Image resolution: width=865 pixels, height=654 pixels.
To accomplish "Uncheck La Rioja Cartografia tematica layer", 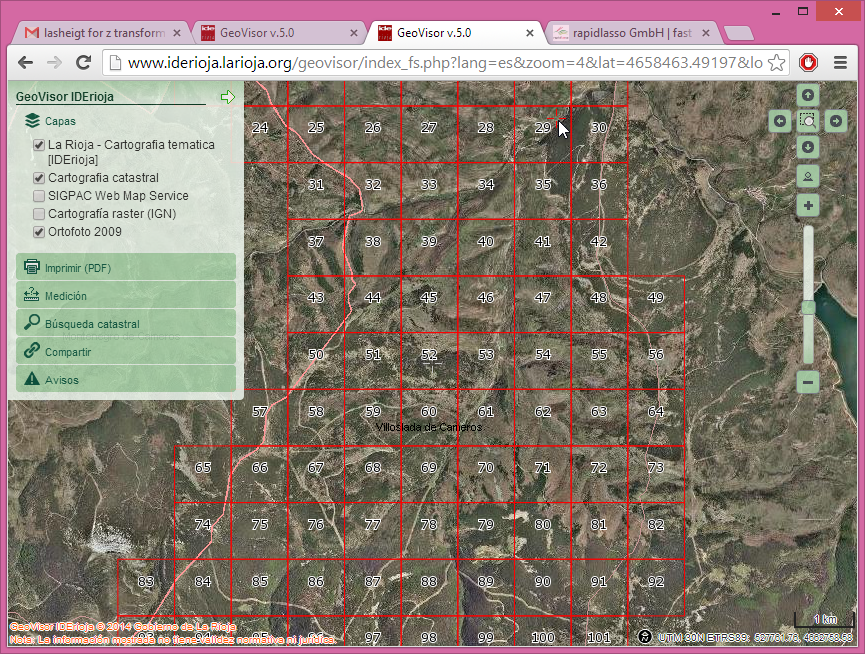I will click(39, 145).
